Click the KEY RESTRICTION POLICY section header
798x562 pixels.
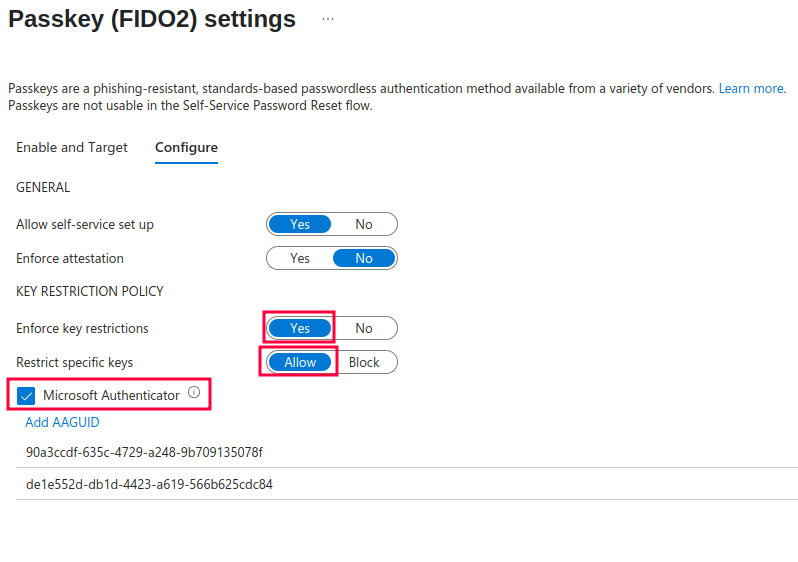90,291
